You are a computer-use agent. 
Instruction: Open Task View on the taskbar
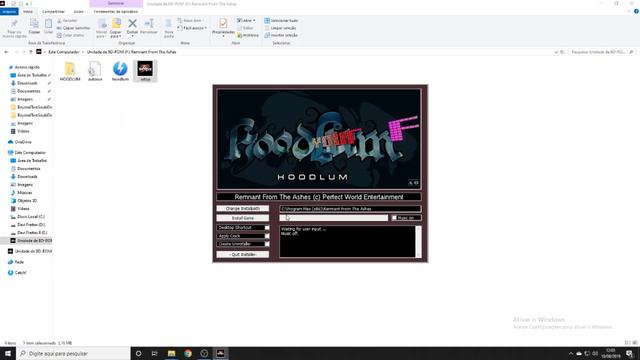coord(155,353)
